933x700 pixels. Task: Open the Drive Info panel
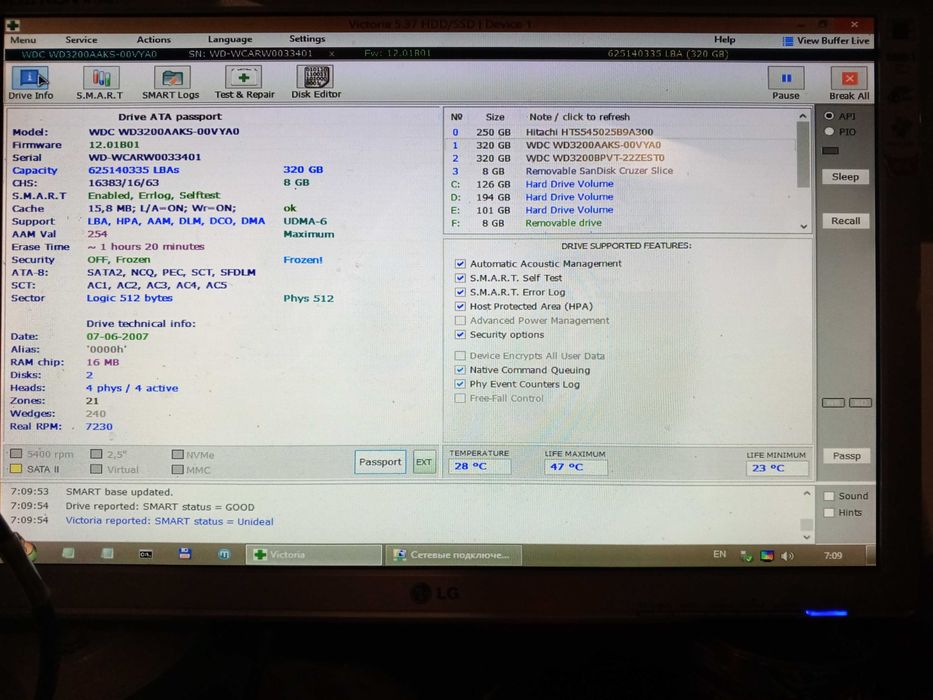point(30,83)
